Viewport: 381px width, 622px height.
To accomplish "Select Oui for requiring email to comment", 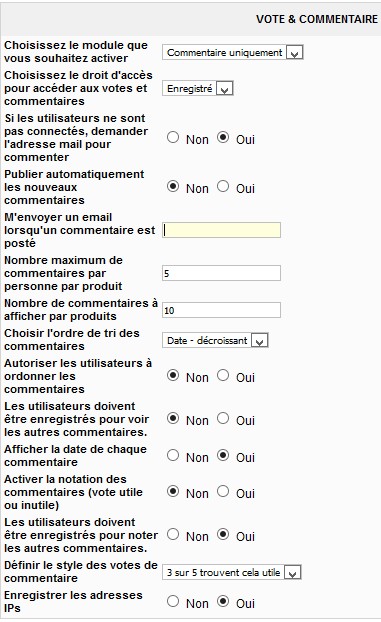I will pyautogui.click(x=223, y=138).
